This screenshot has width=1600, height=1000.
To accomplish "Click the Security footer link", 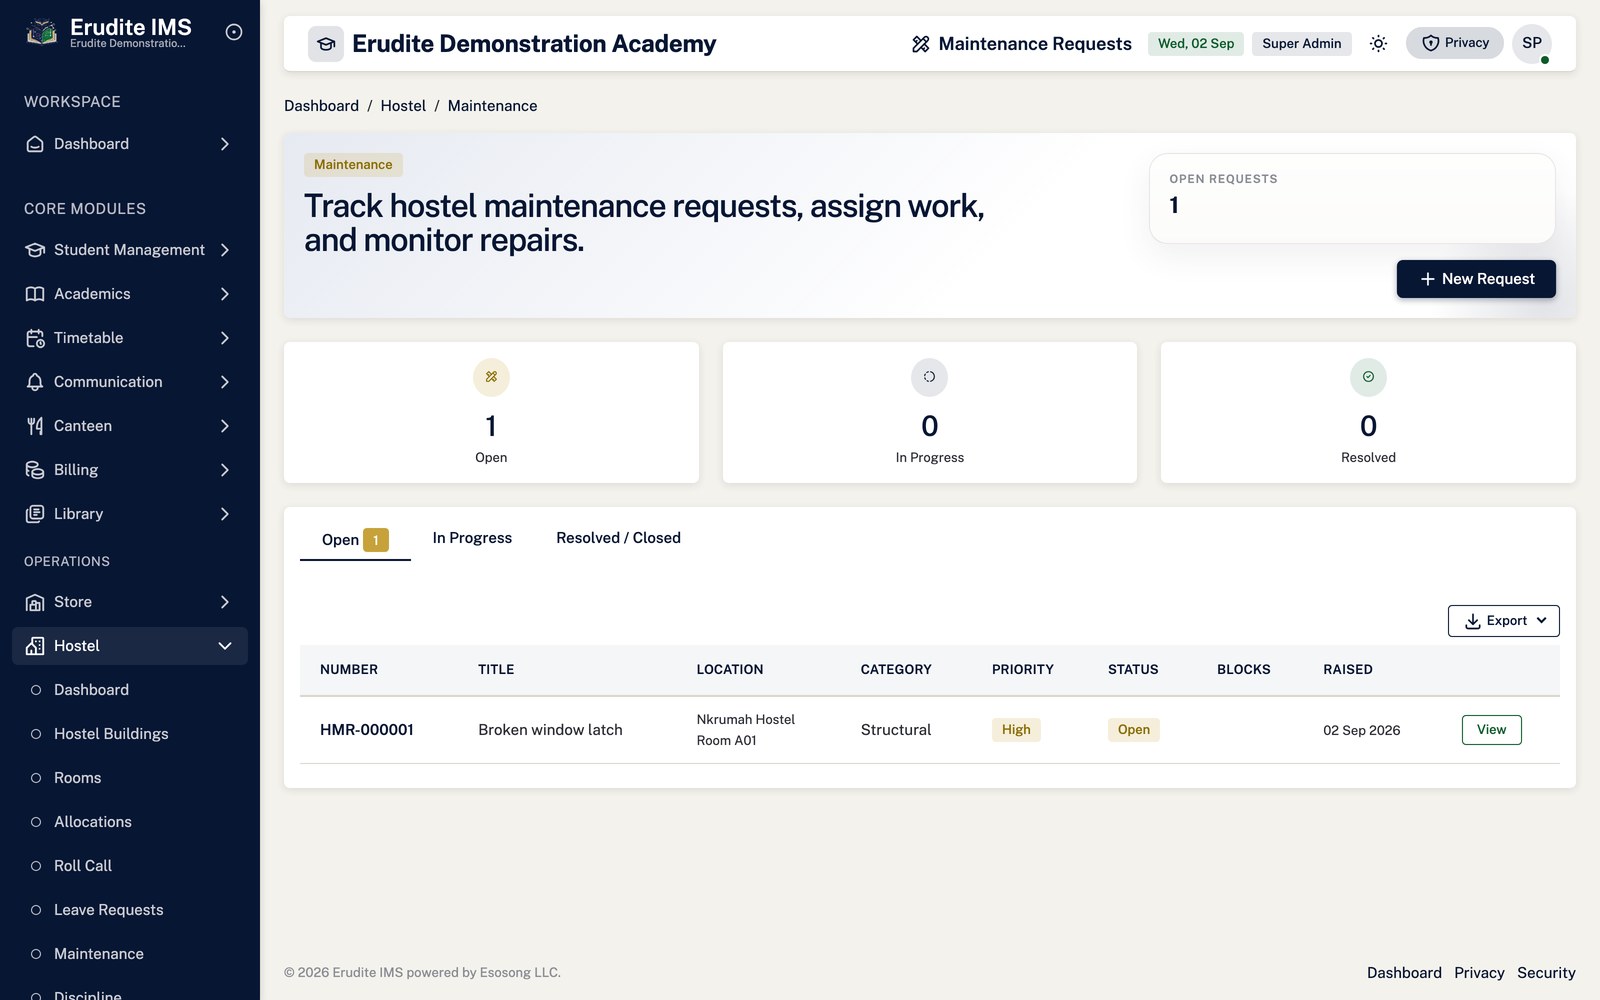I will [1546, 973].
